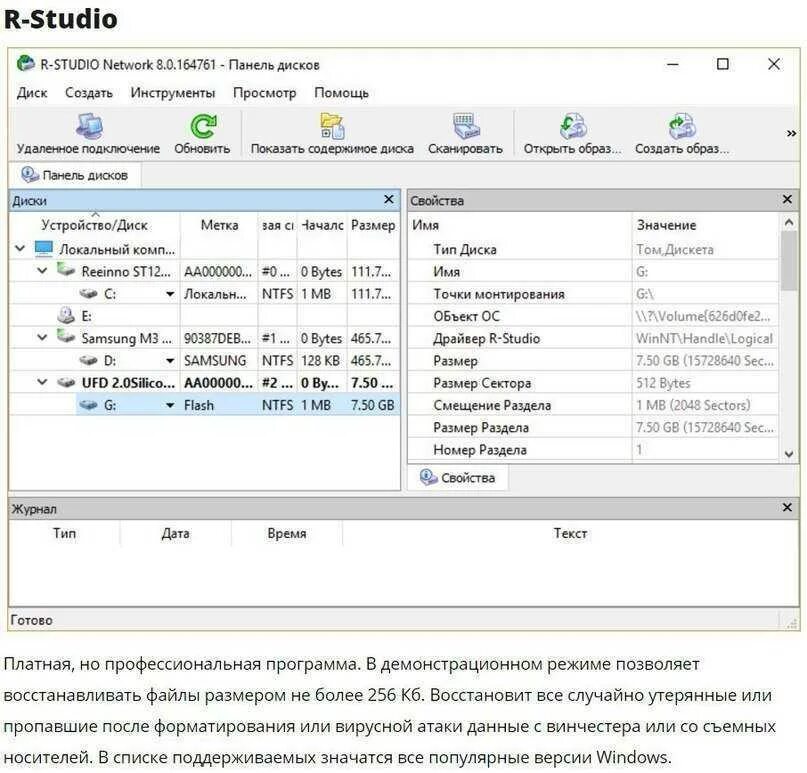807x773 pixels.
Task: Select the Локальный комп... computer icon
Action: (x=44, y=249)
